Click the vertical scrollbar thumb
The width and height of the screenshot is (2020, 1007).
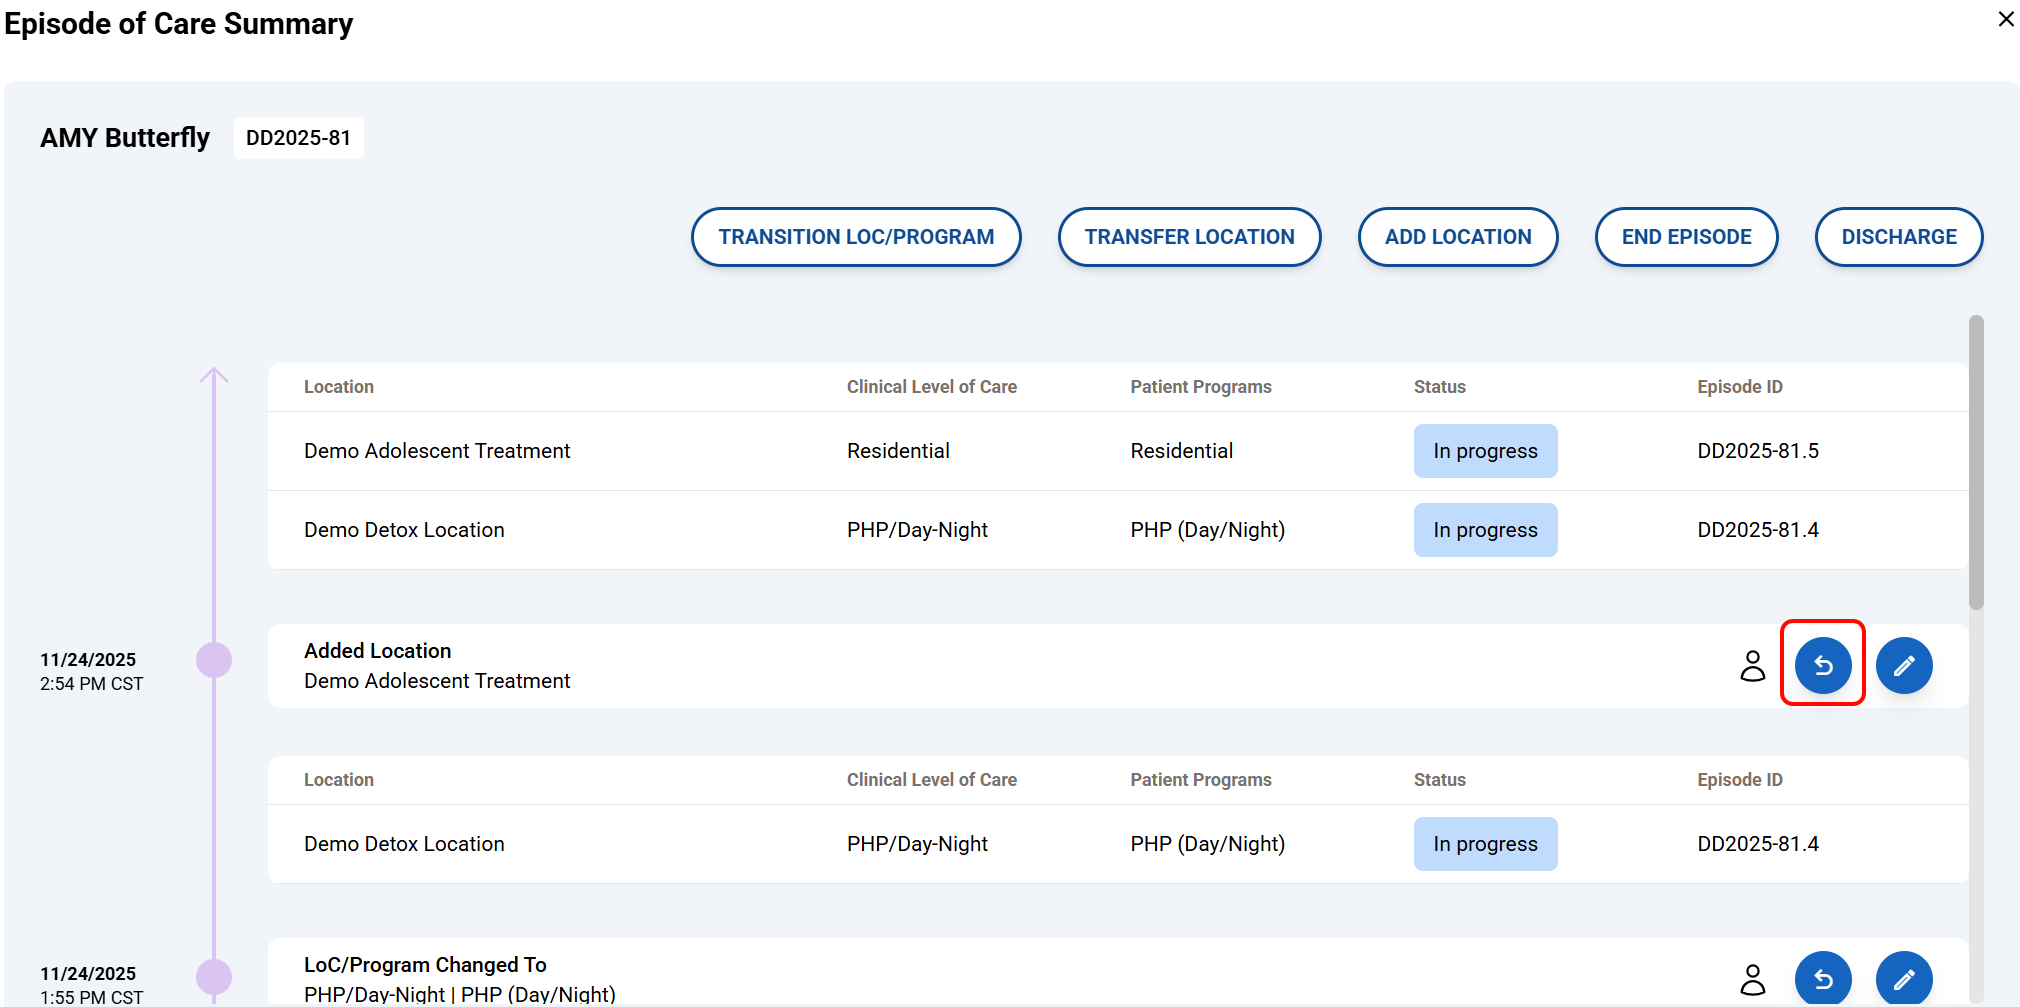click(x=1975, y=462)
